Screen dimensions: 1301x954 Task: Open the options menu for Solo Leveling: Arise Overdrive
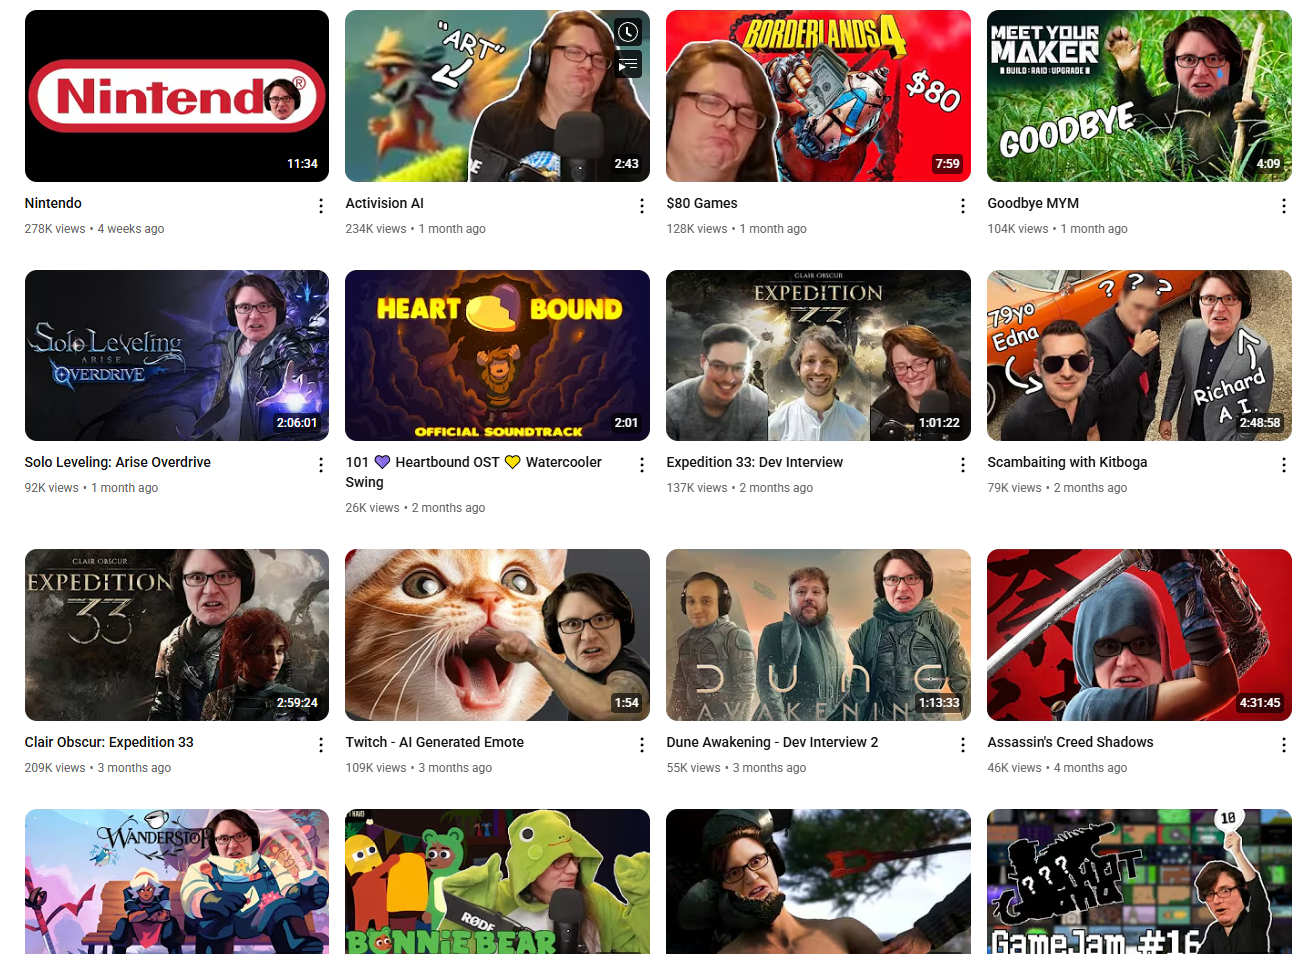click(x=320, y=465)
